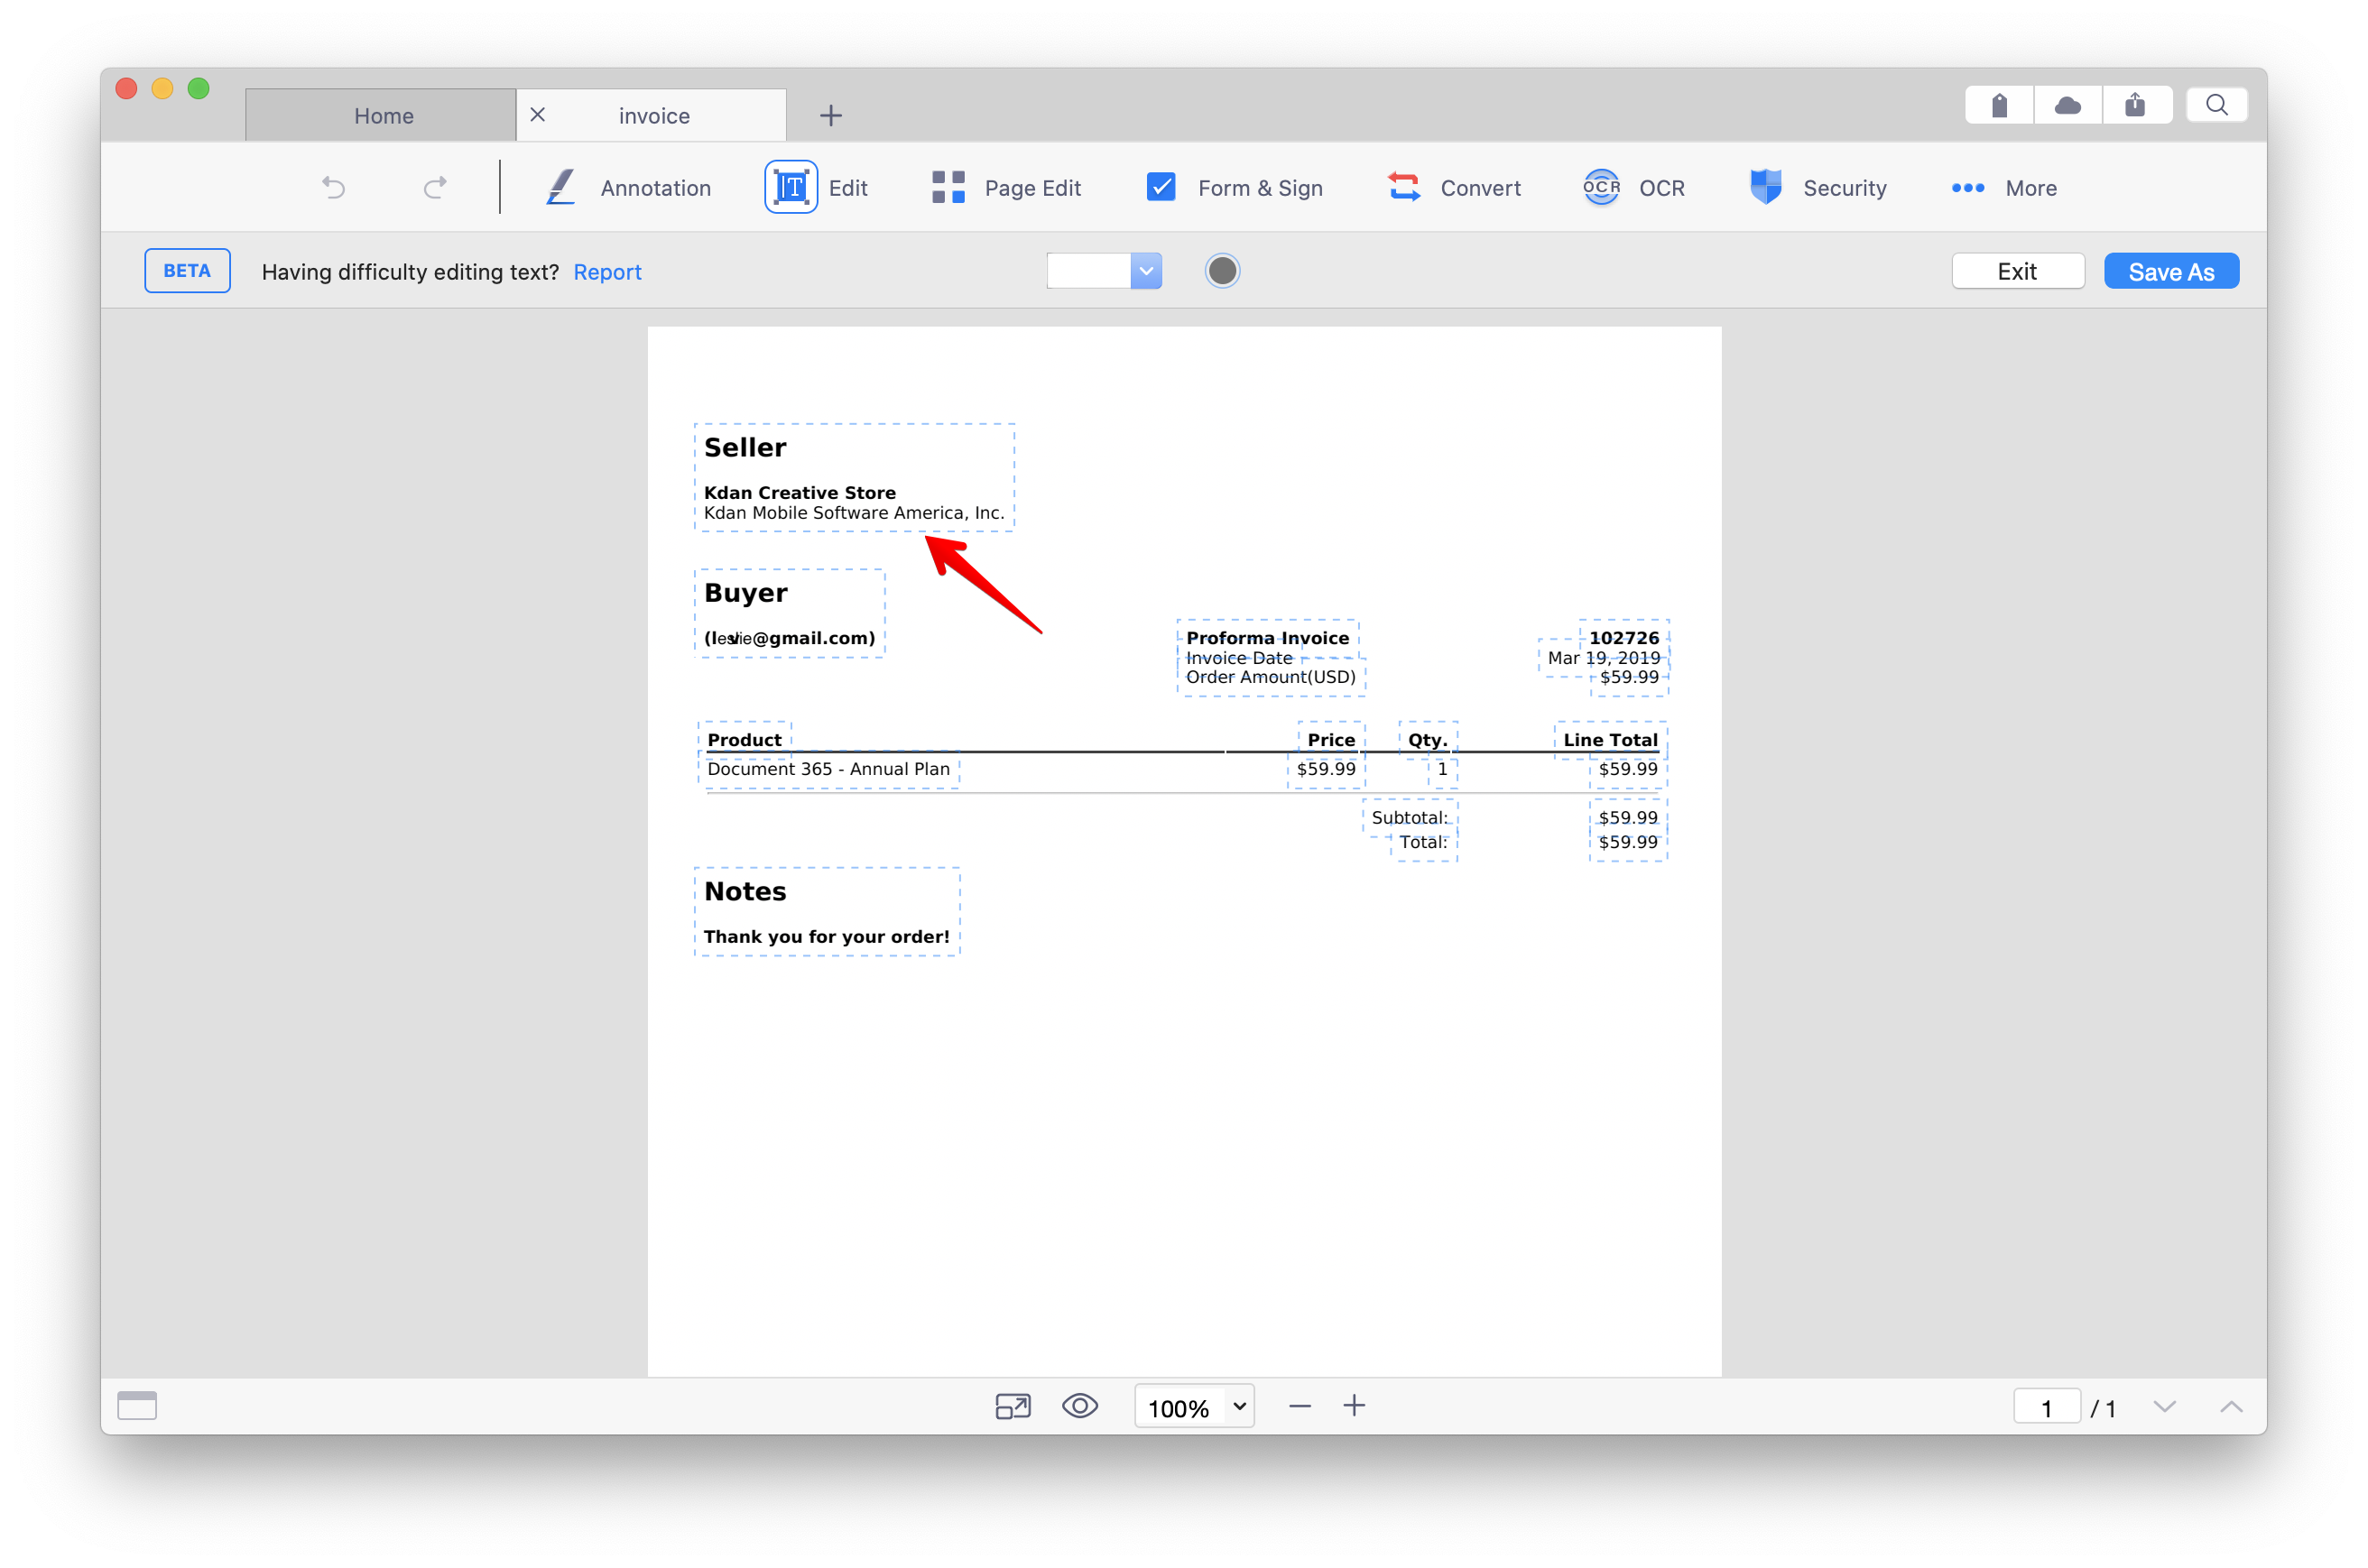Image resolution: width=2368 pixels, height=1568 pixels.
Task: Add a new tab with plus
Action: [x=830, y=115]
